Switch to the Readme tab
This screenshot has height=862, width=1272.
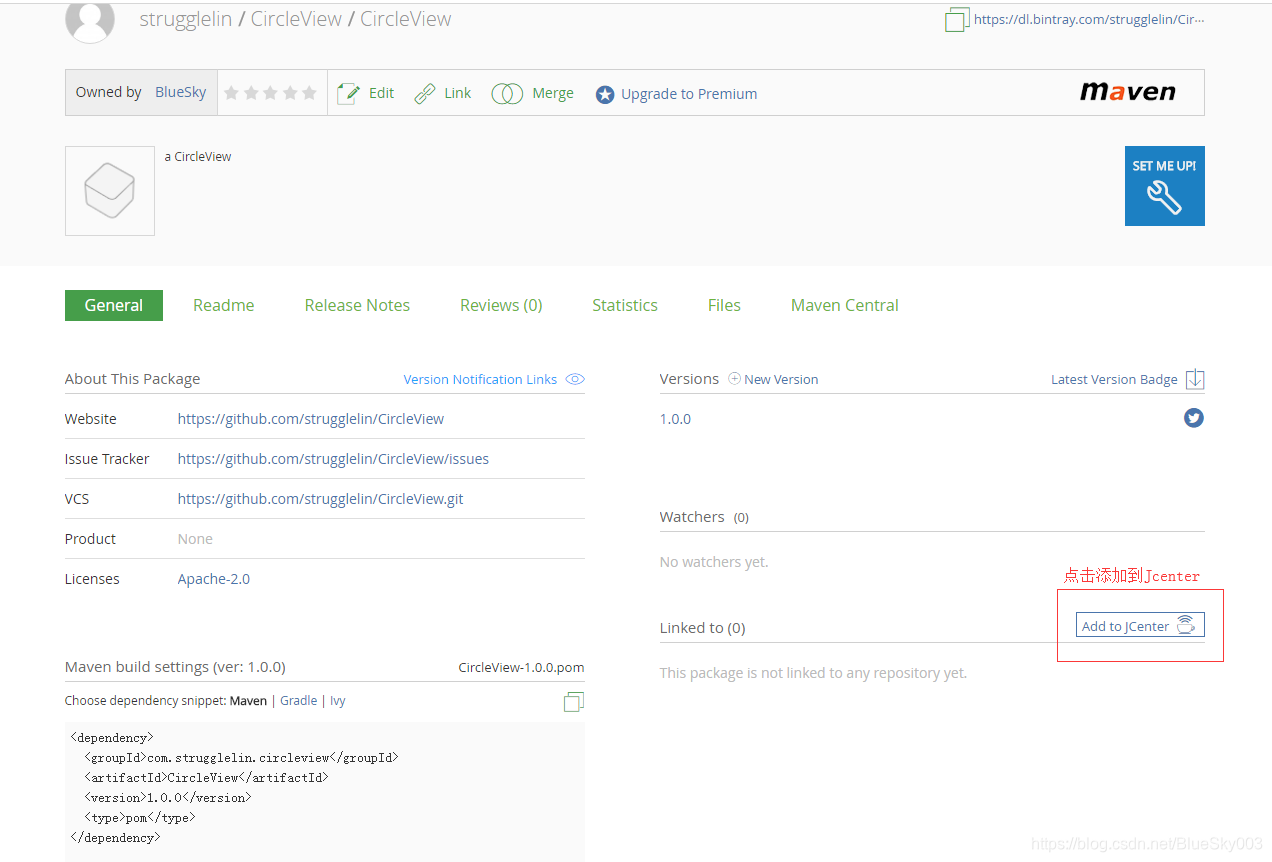[x=224, y=305]
